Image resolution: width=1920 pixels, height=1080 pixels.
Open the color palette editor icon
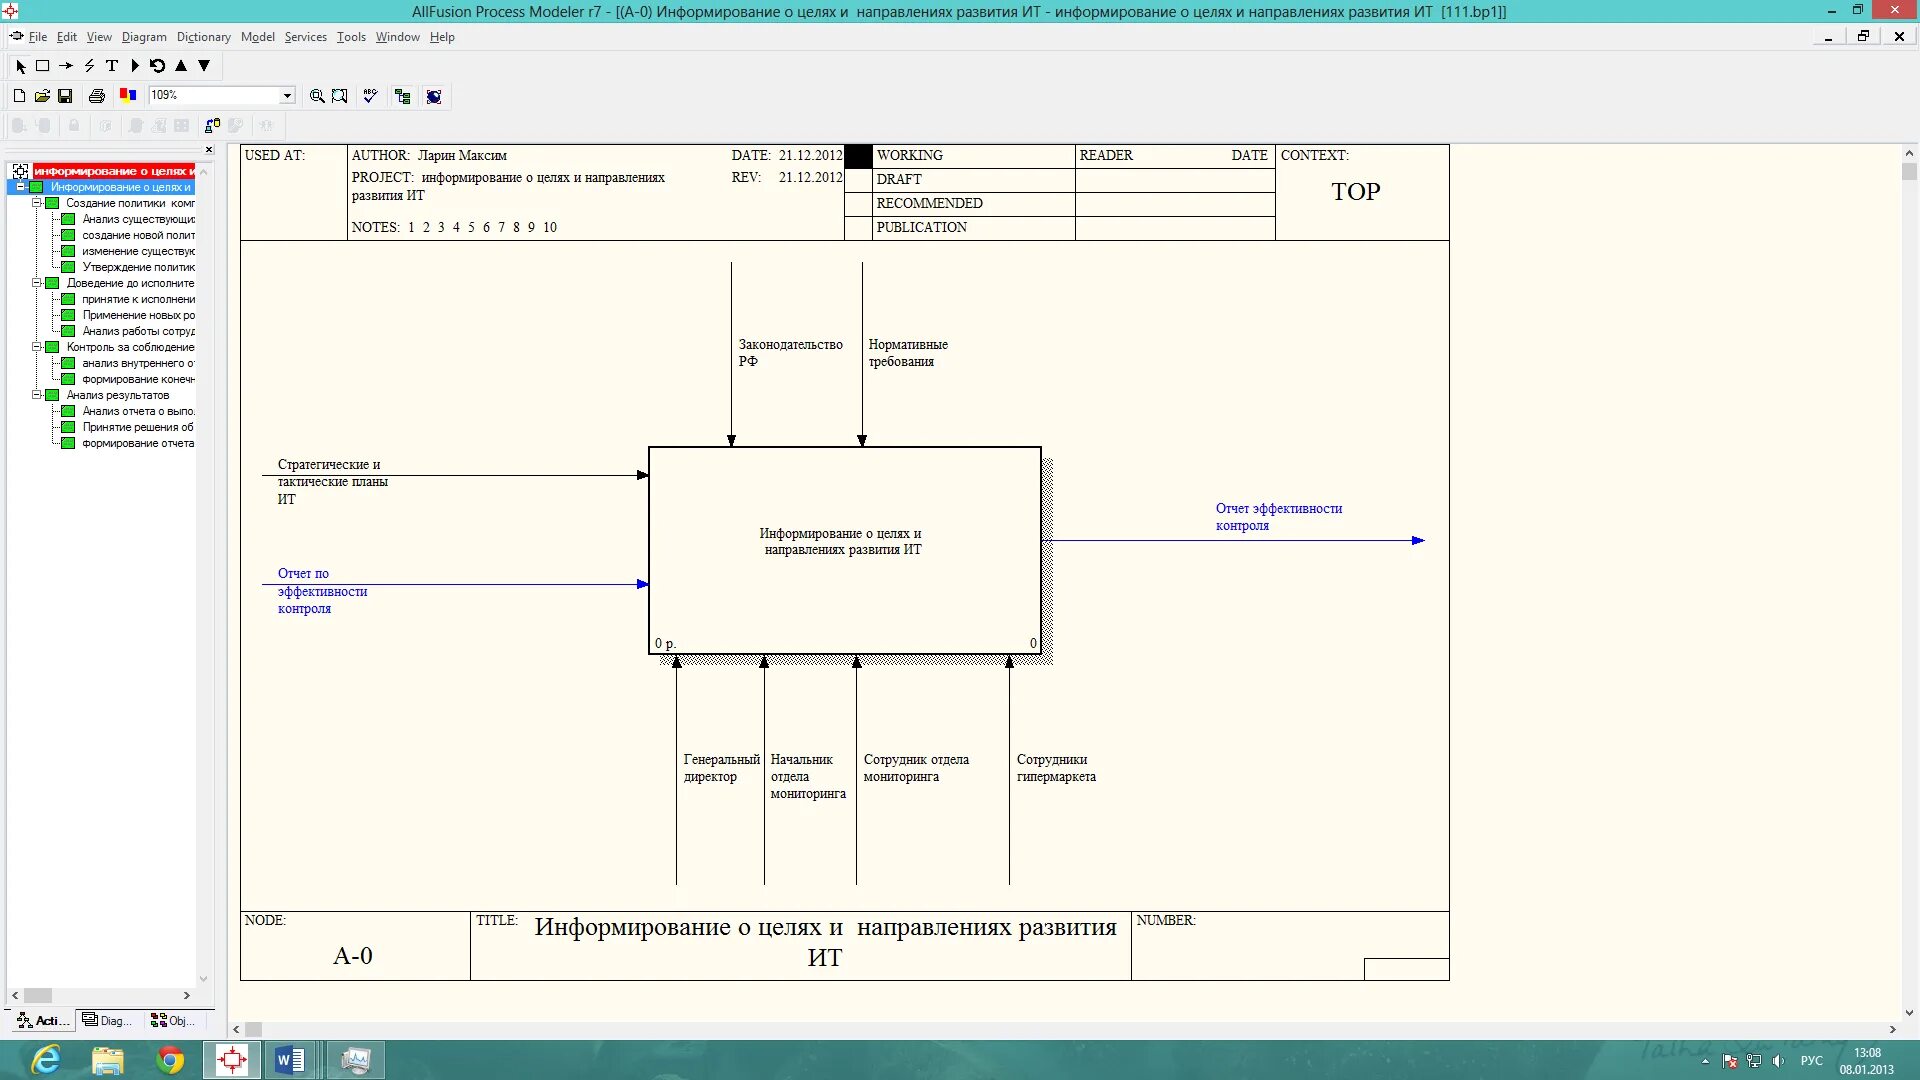point(128,96)
